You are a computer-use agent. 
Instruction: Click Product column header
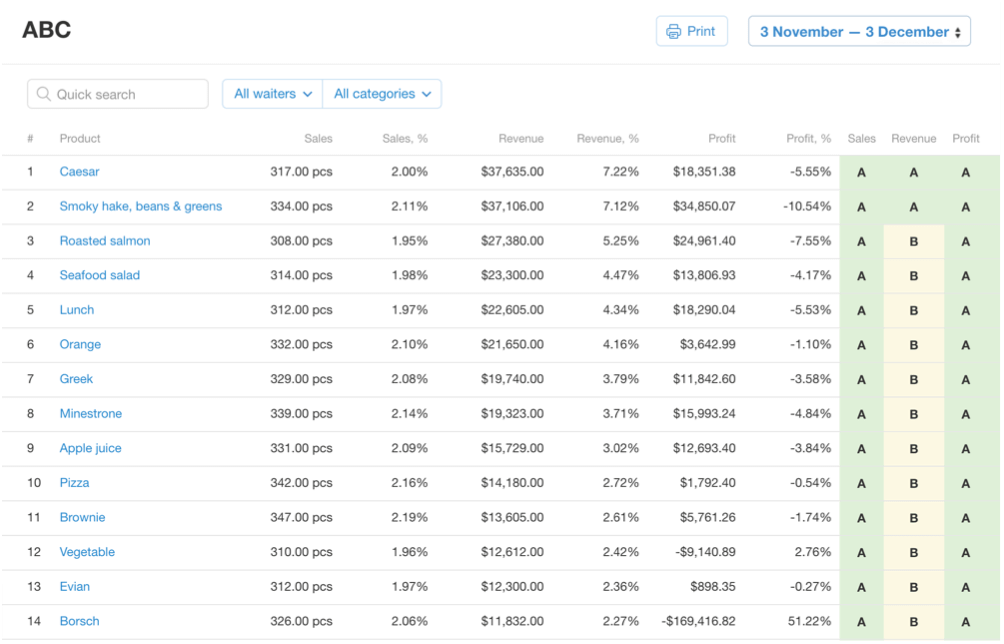click(80, 139)
